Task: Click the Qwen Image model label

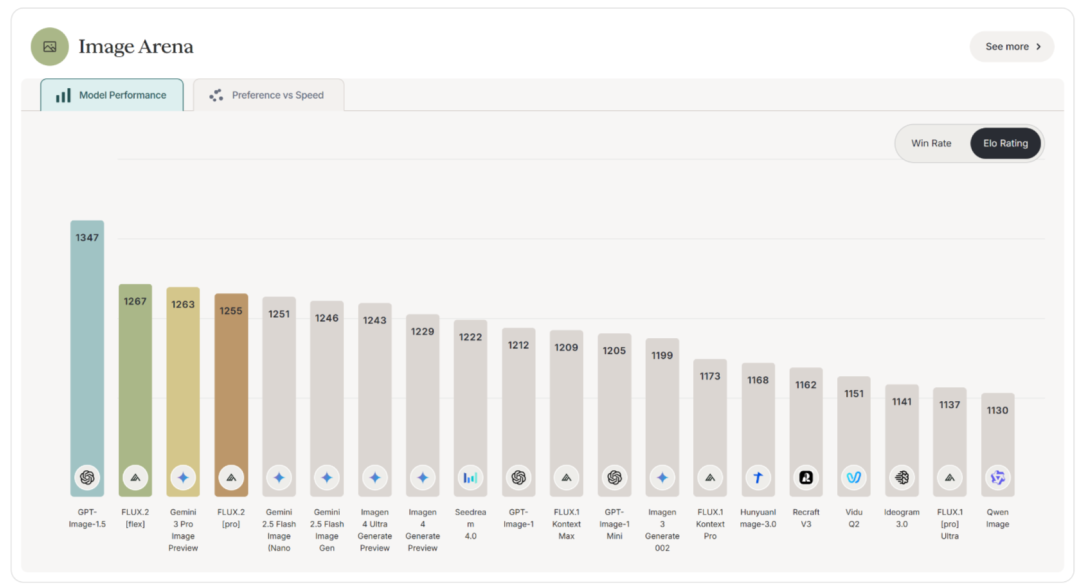Action: [x=997, y=518]
